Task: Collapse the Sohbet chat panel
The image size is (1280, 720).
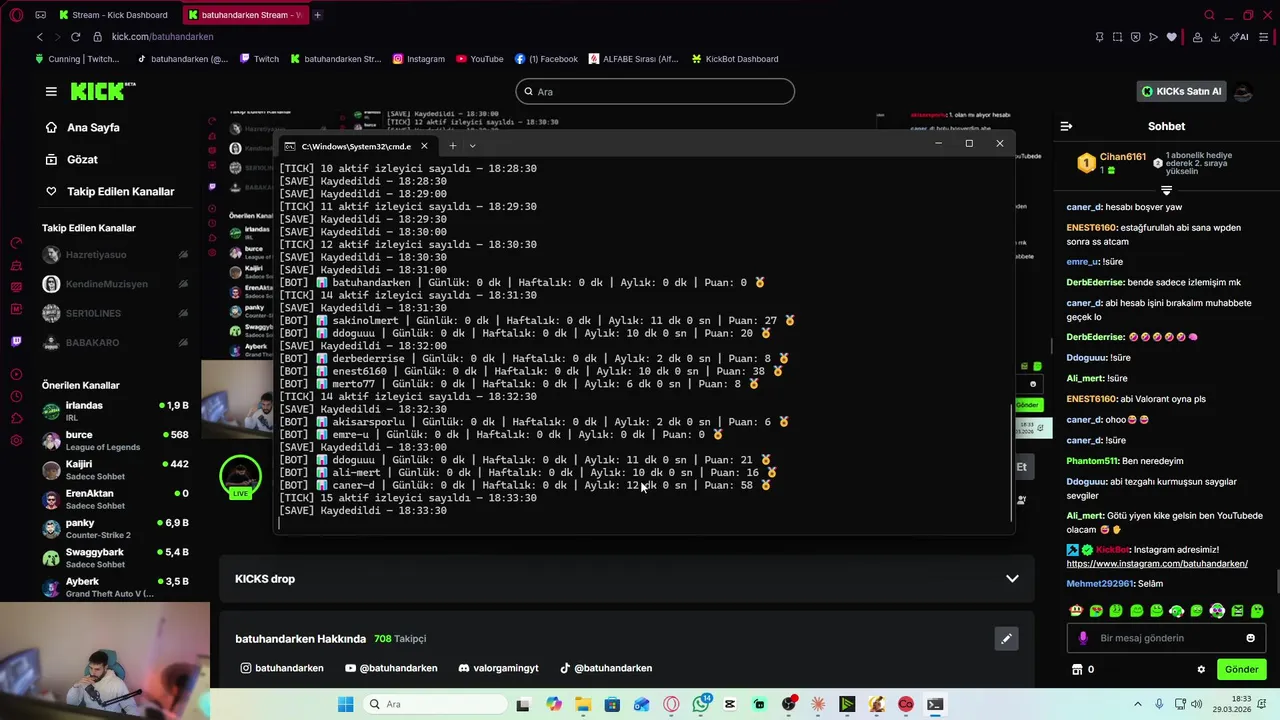Action: click(1066, 126)
